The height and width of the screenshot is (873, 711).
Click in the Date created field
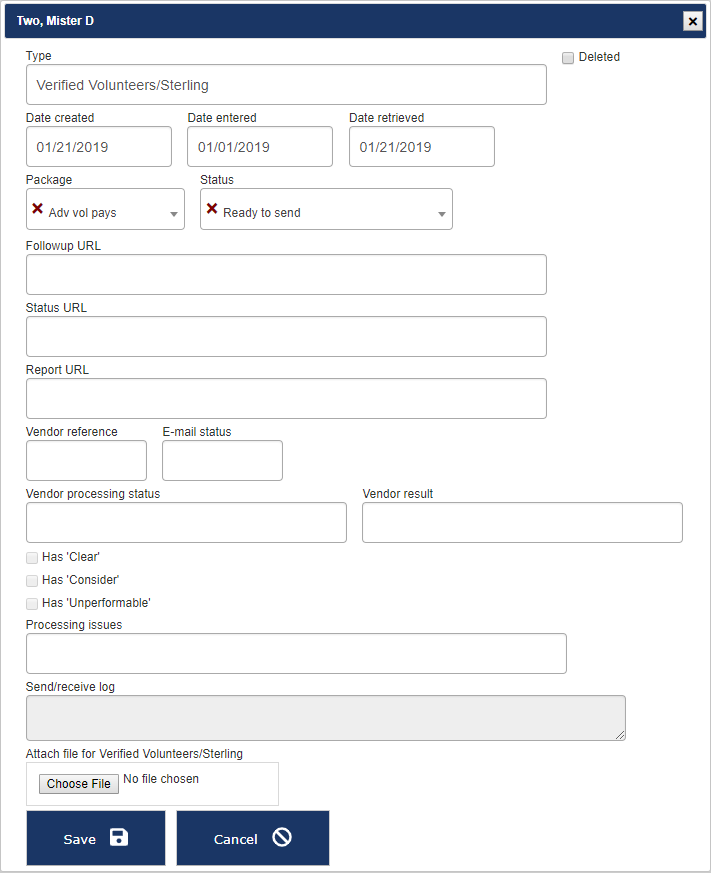(x=99, y=147)
